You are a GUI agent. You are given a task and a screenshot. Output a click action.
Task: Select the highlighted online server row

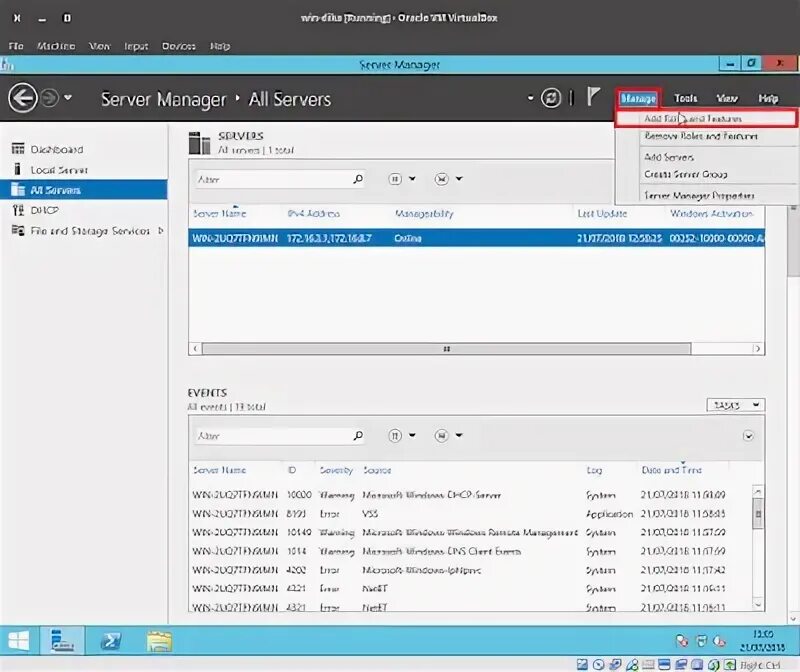coord(476,238)
